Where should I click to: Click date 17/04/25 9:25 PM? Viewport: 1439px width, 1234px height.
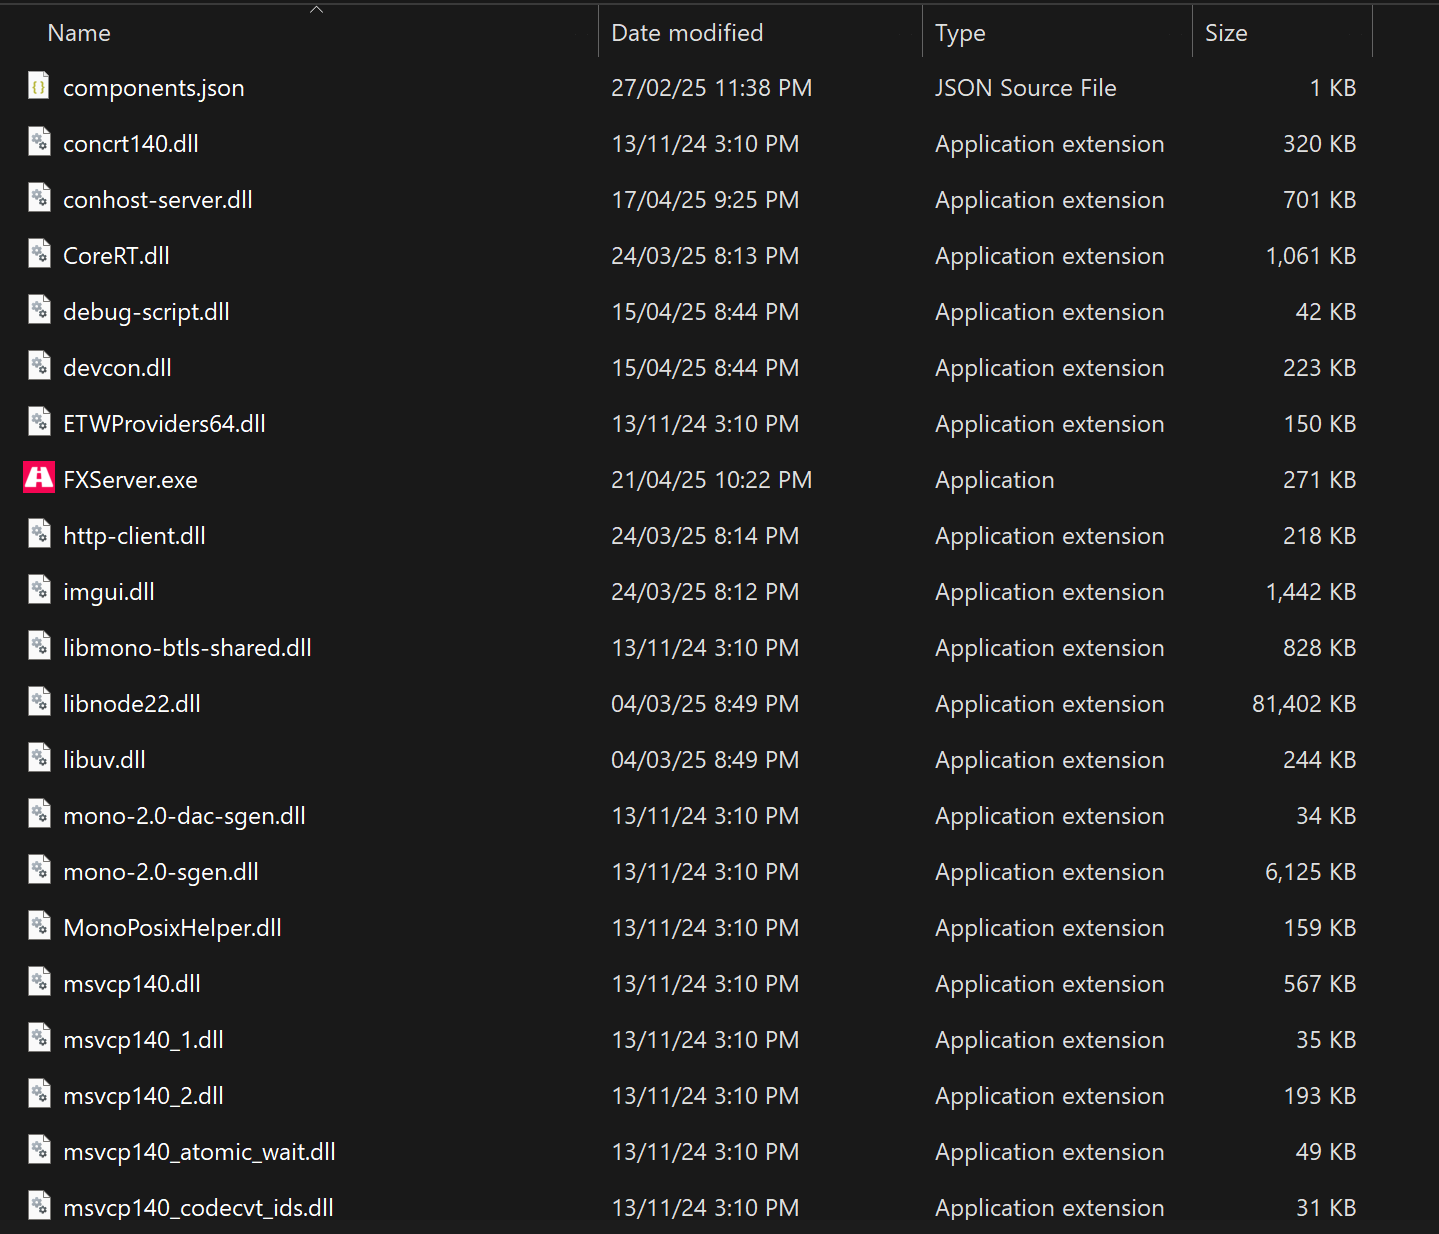pyautogui.click(x=705, y=200)
